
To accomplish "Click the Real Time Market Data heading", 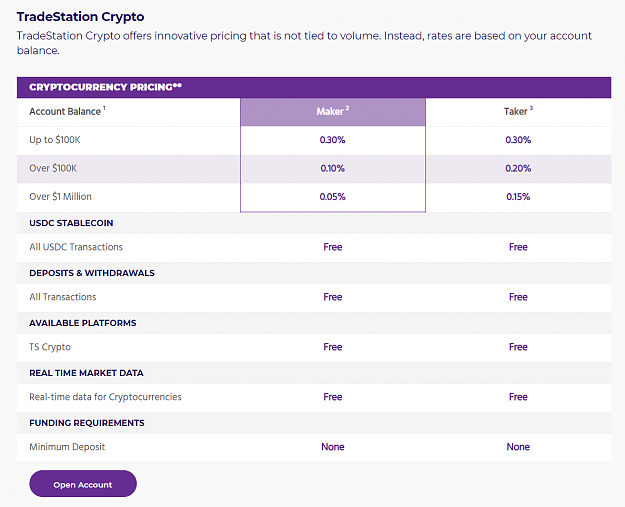I will click(x=86, y=373).
